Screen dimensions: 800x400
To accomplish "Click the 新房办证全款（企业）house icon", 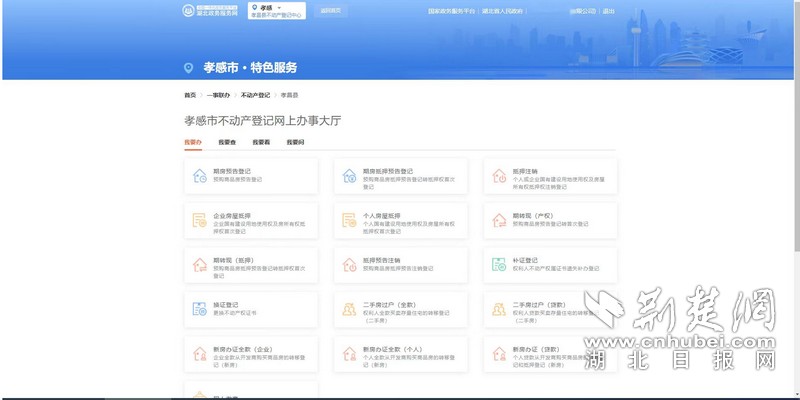I will point(200,353).
